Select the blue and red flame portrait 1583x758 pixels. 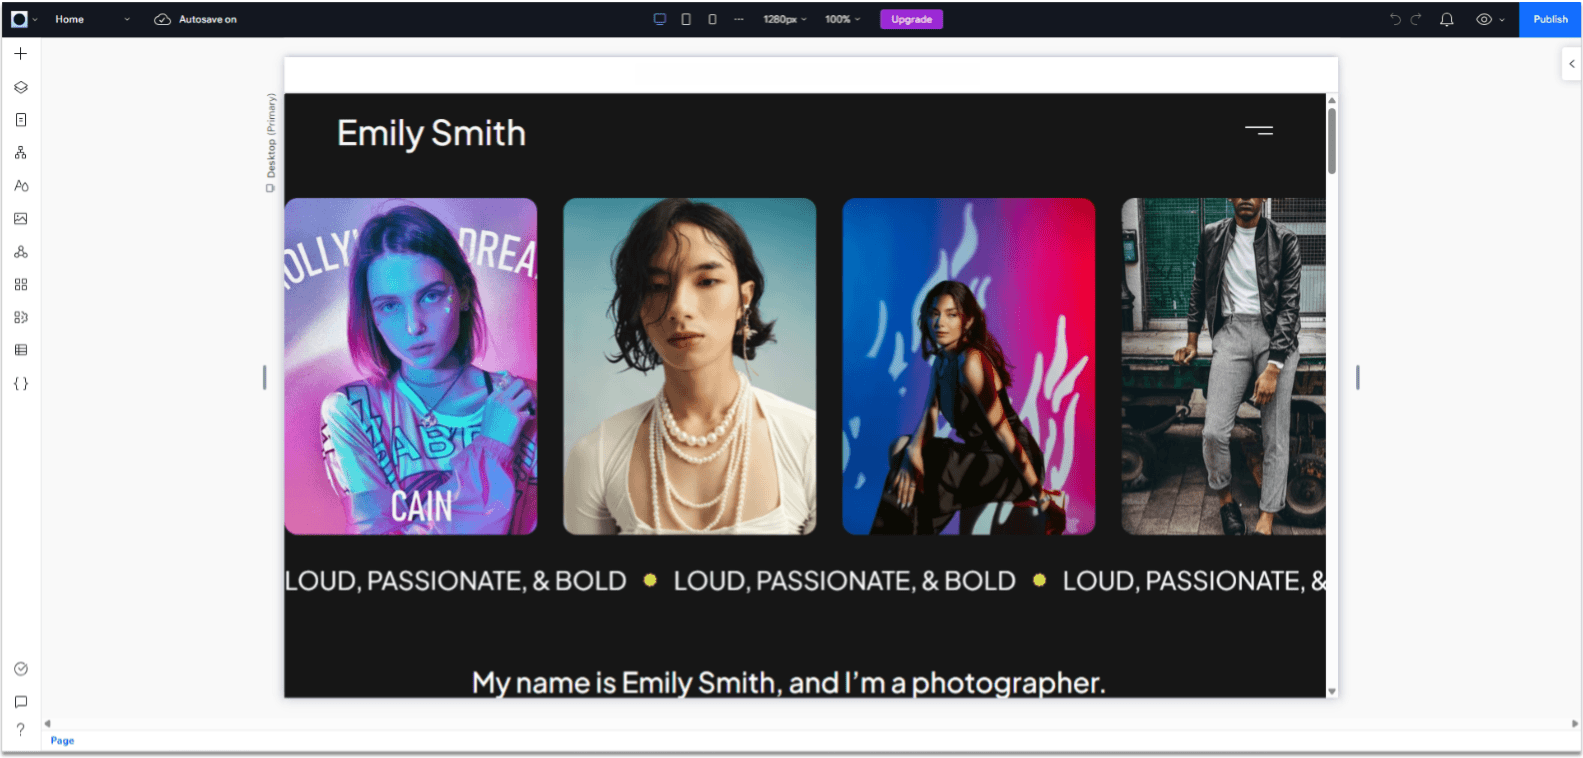point(969,366)
